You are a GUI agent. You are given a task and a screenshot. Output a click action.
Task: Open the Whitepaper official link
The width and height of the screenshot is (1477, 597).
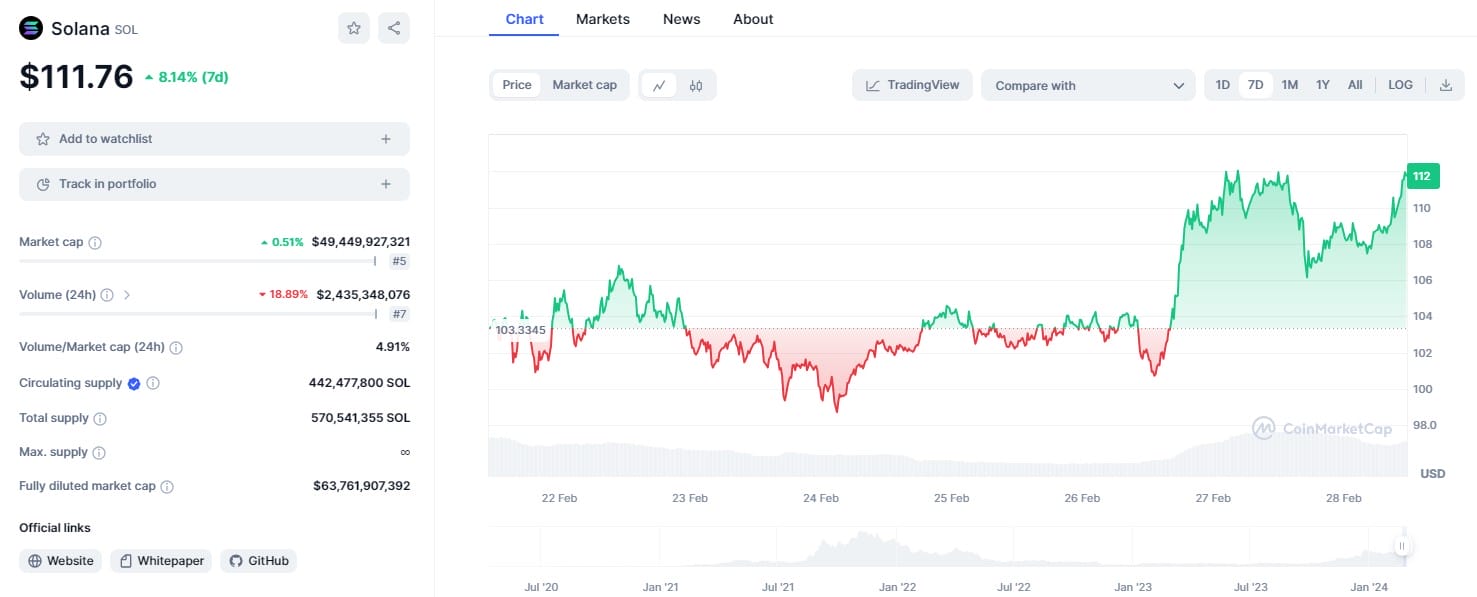pyautogui.click(x=162, y=561)
